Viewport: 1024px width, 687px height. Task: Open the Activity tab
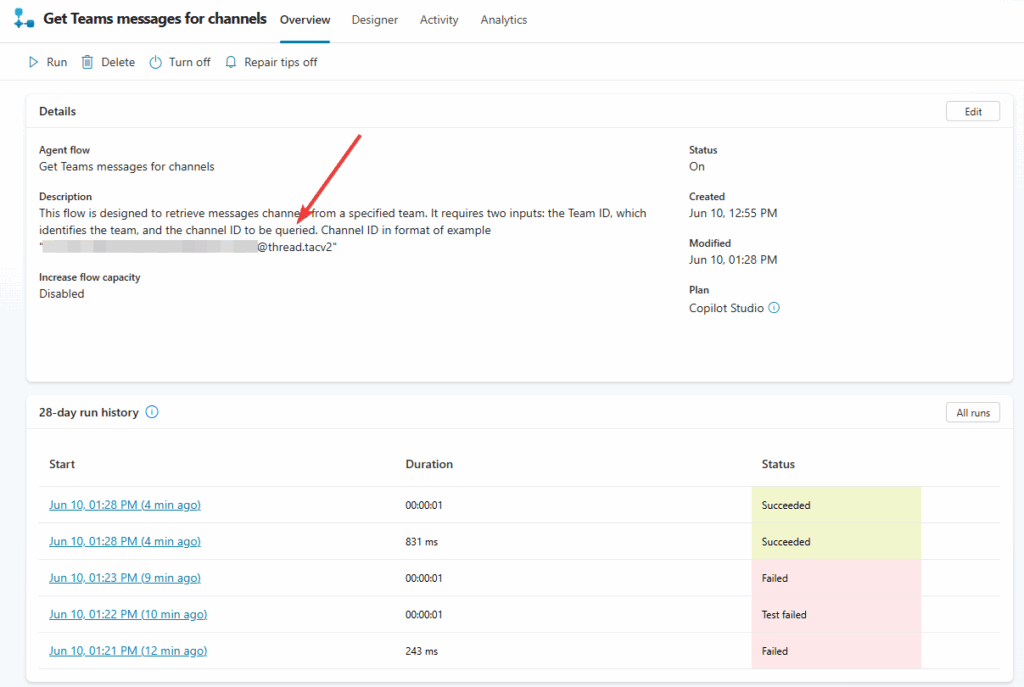click(x=439, y=20)
